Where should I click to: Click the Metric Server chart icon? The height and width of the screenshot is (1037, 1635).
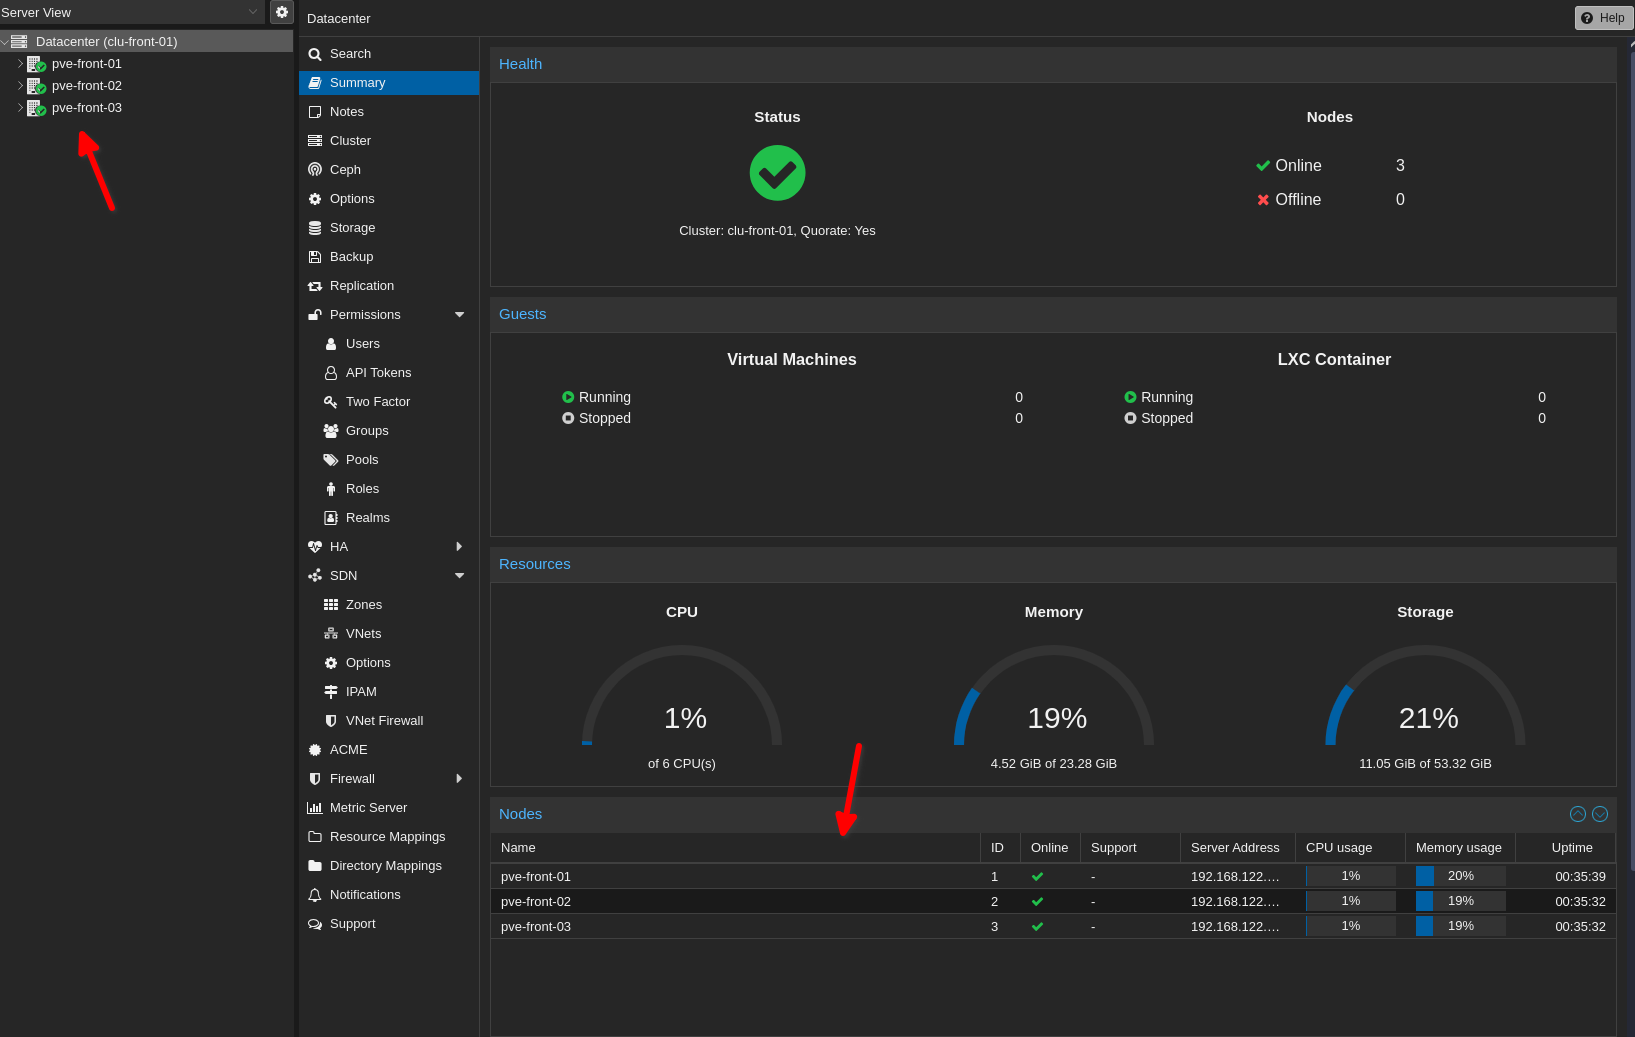pos(315,808)
